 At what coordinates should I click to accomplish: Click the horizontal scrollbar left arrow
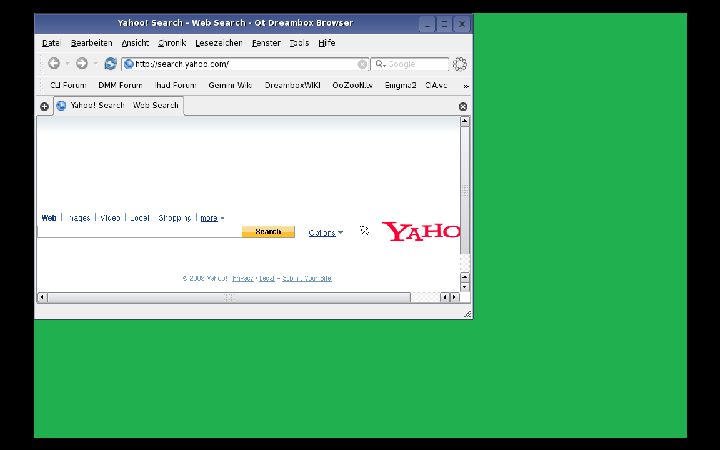[42, 297]
